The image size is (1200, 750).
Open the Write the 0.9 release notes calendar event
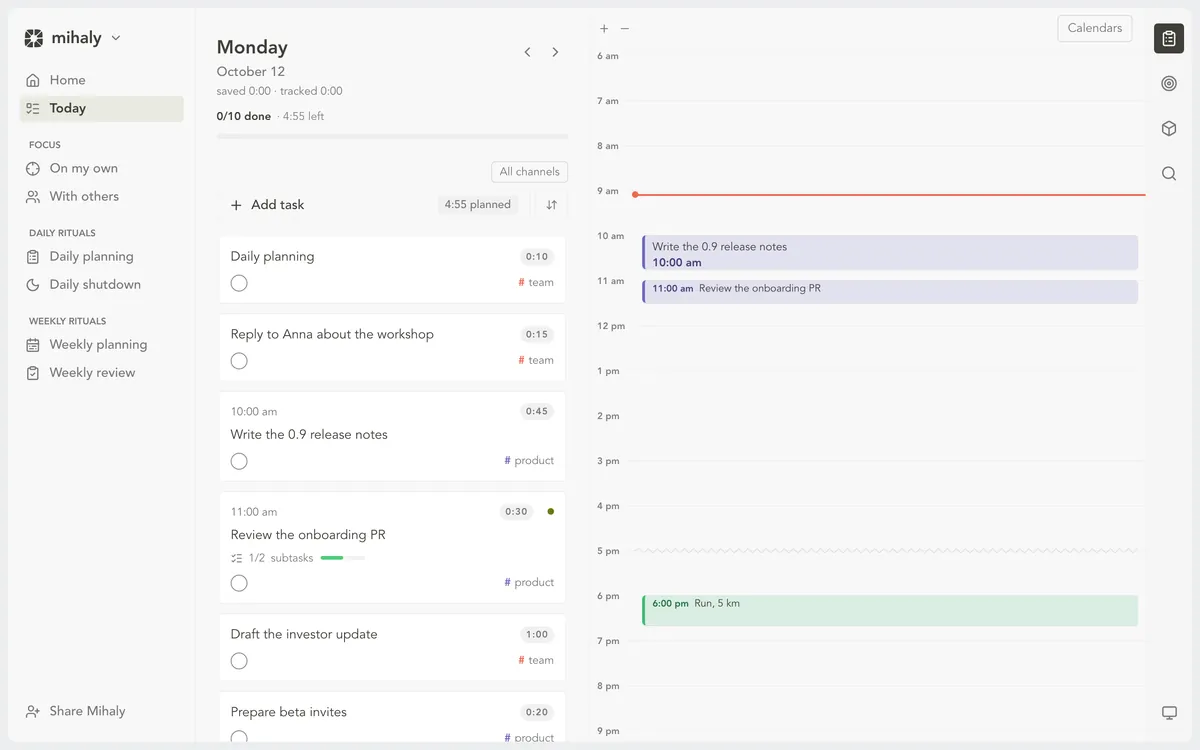(890, 253)
